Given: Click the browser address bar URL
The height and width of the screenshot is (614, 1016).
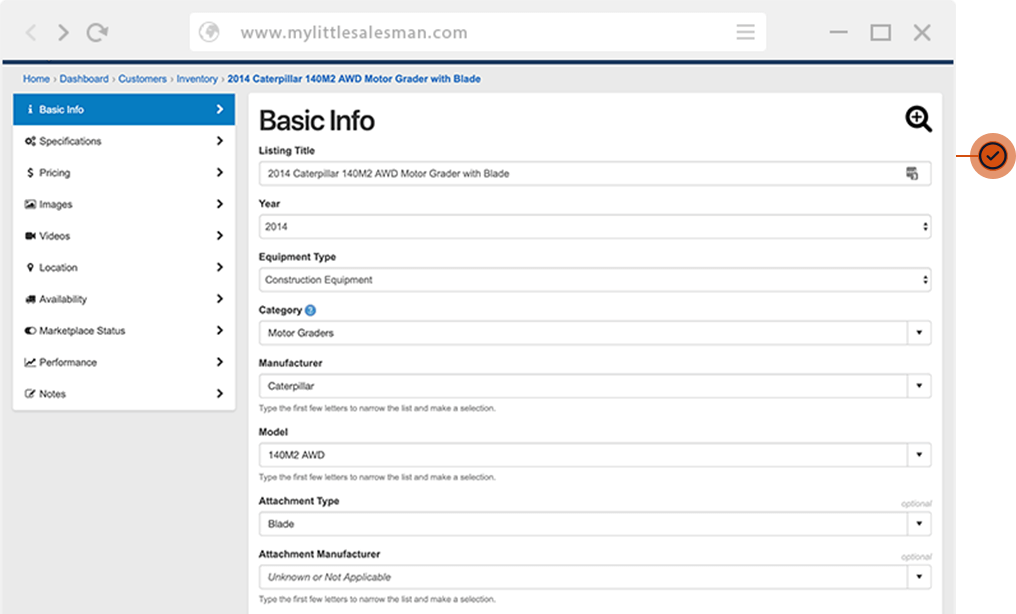Looking at the screenshot, I should (354, 32).
